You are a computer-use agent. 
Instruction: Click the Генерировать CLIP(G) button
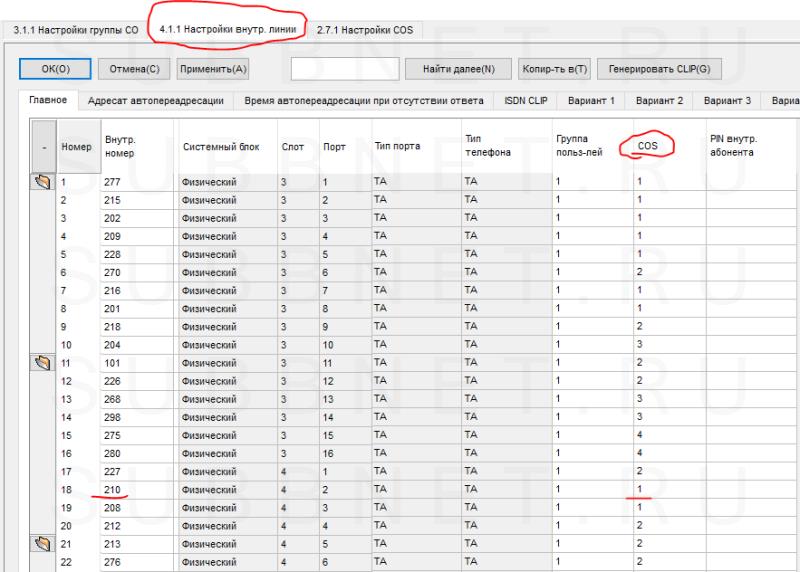point(659,69)
